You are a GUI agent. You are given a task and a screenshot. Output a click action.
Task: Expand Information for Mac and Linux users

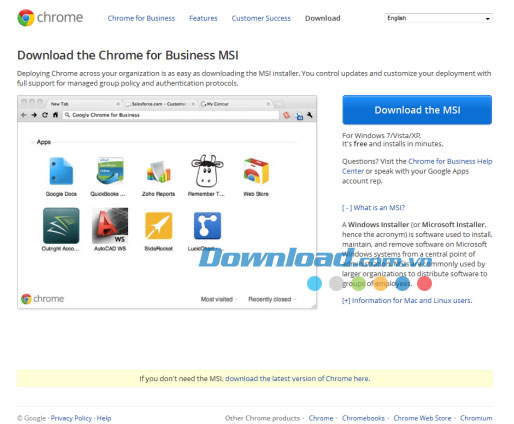(407, 300)
